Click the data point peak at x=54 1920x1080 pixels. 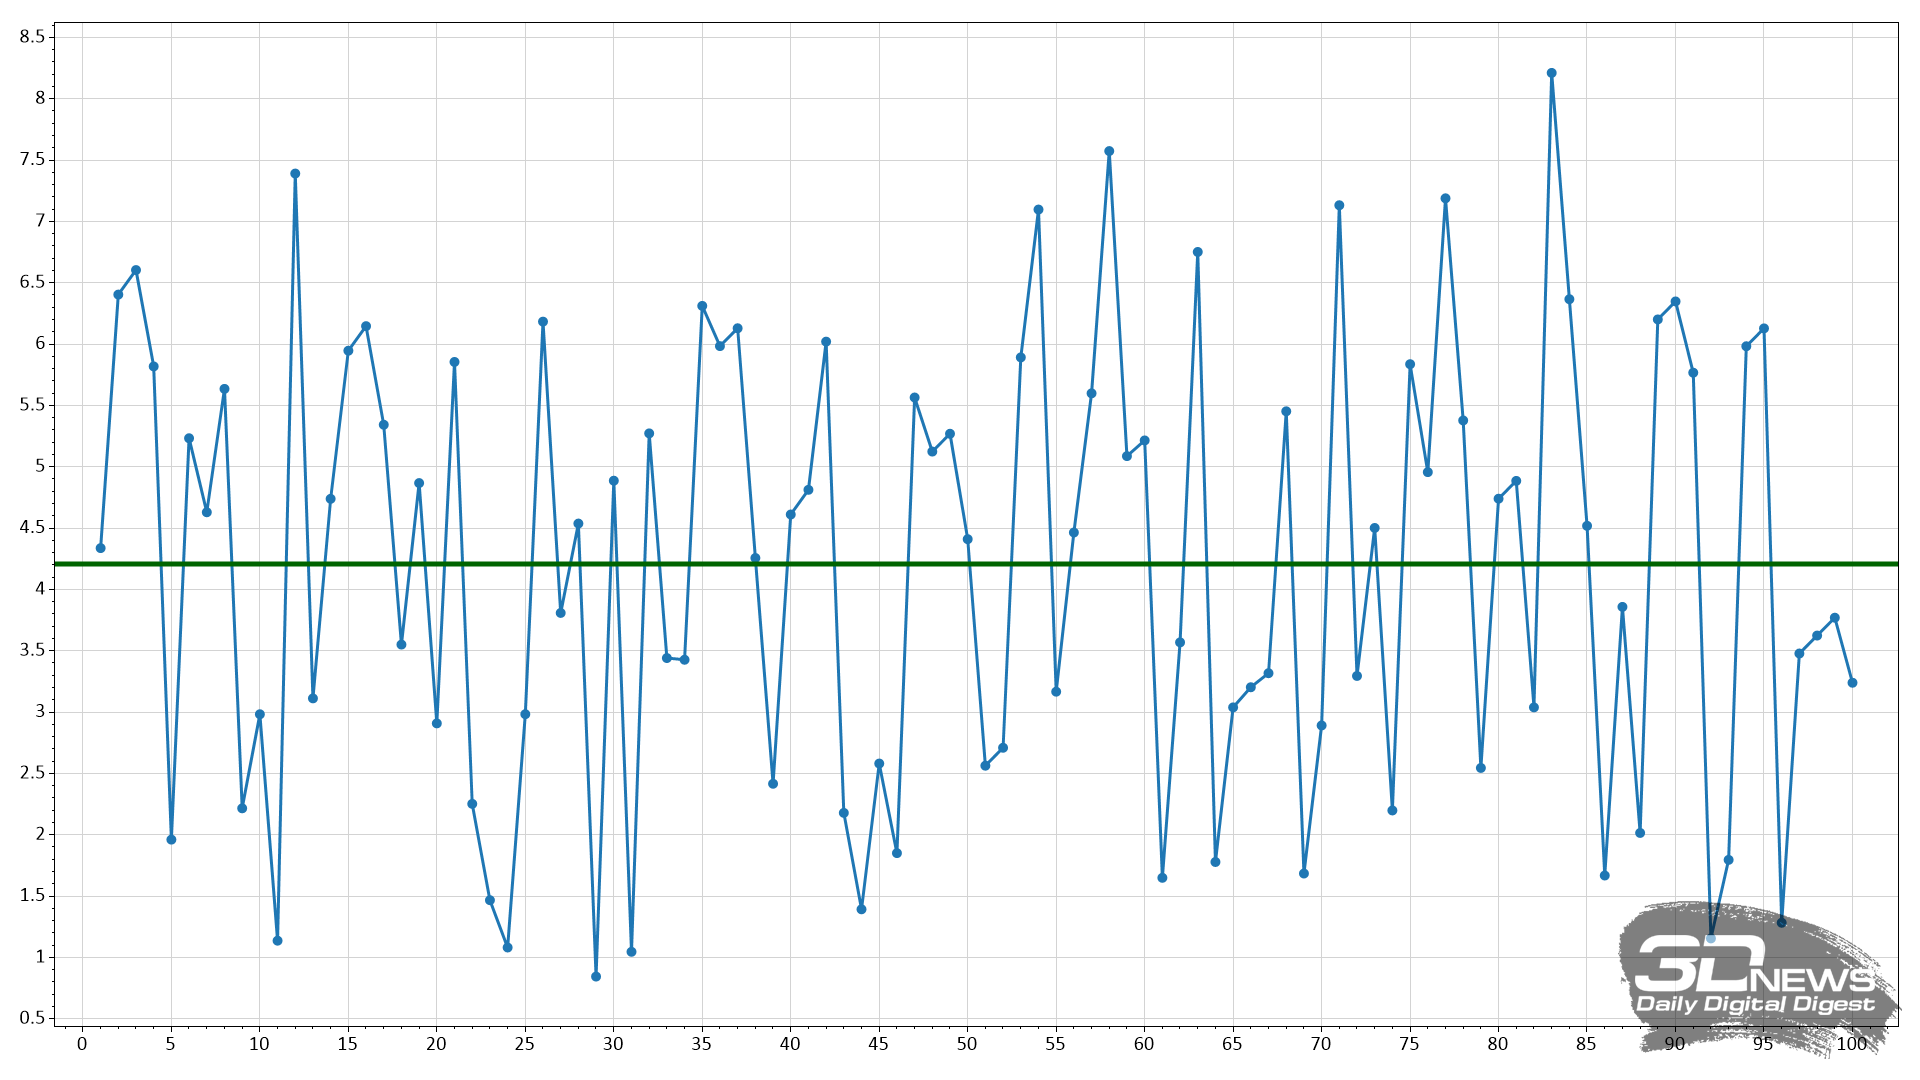tap(1038, 210)
